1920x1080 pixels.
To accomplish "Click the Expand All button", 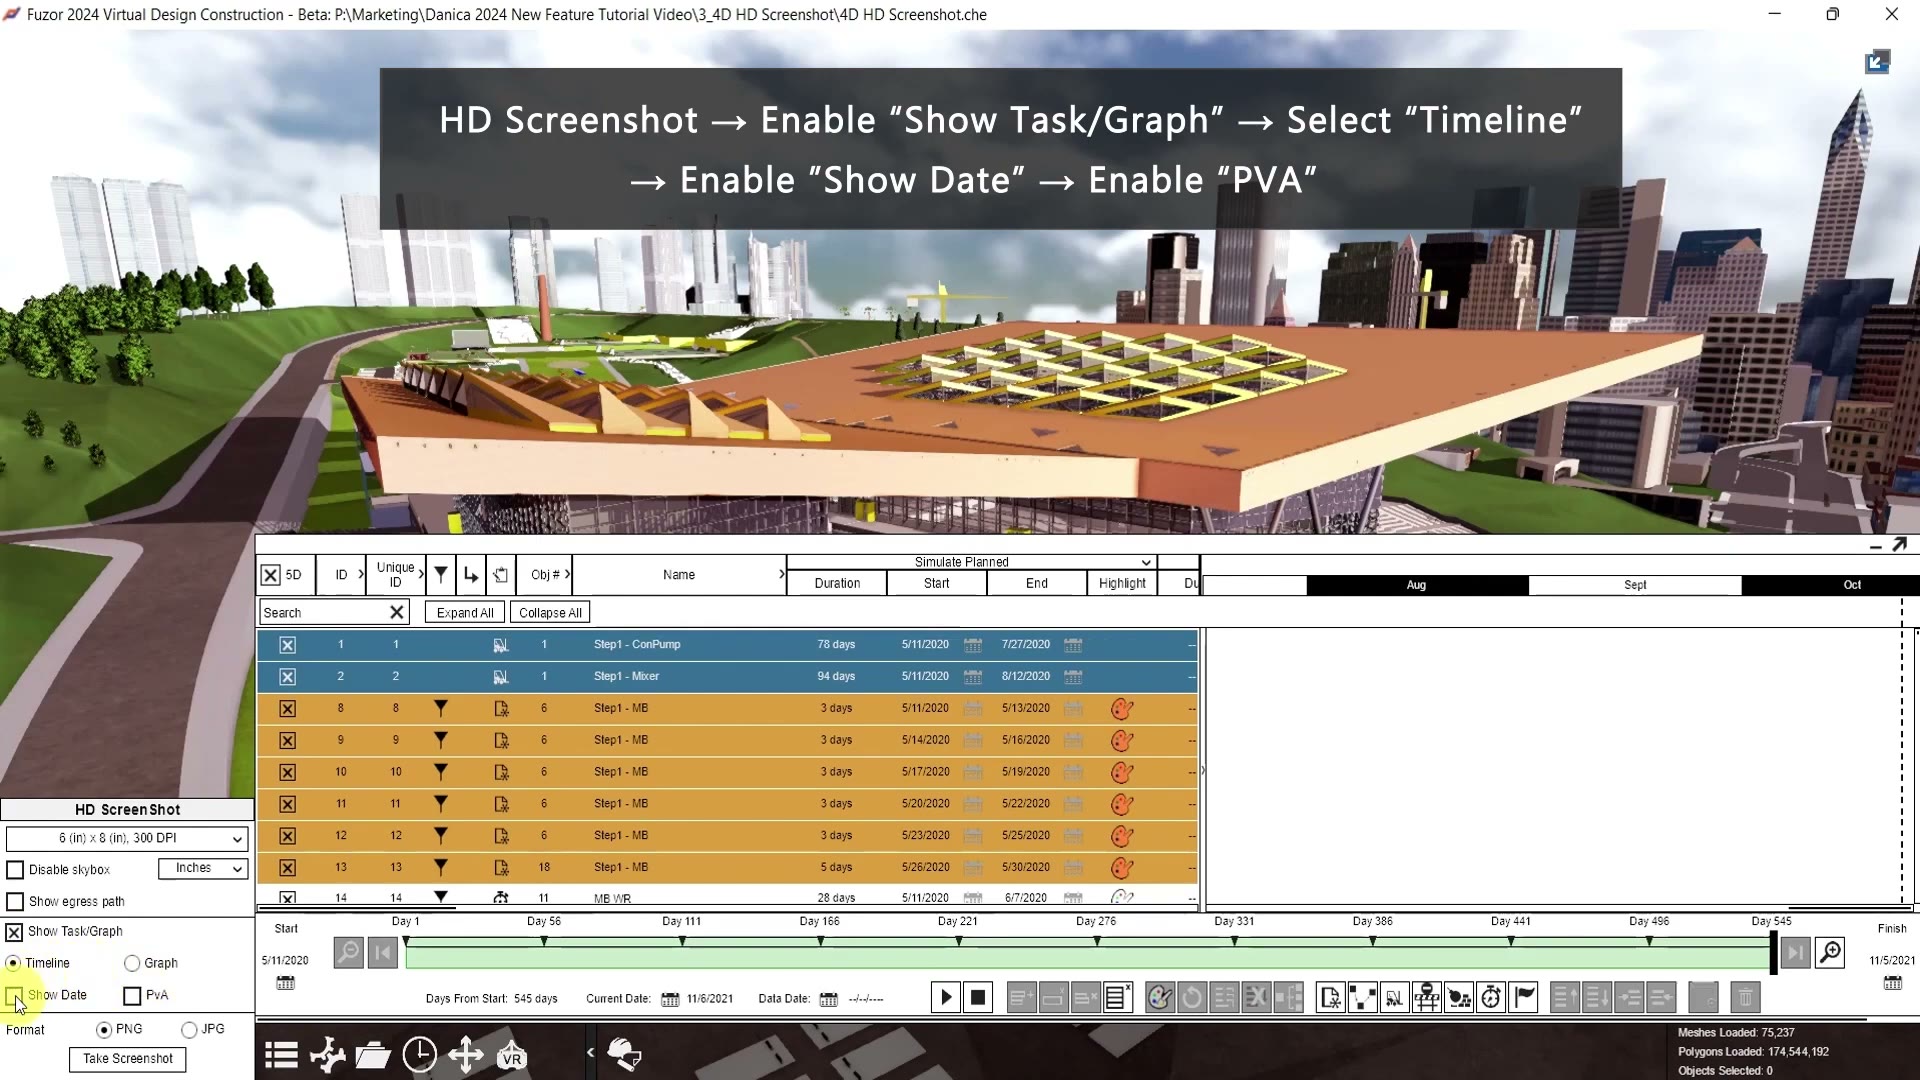I will click(x=465, y=613).
